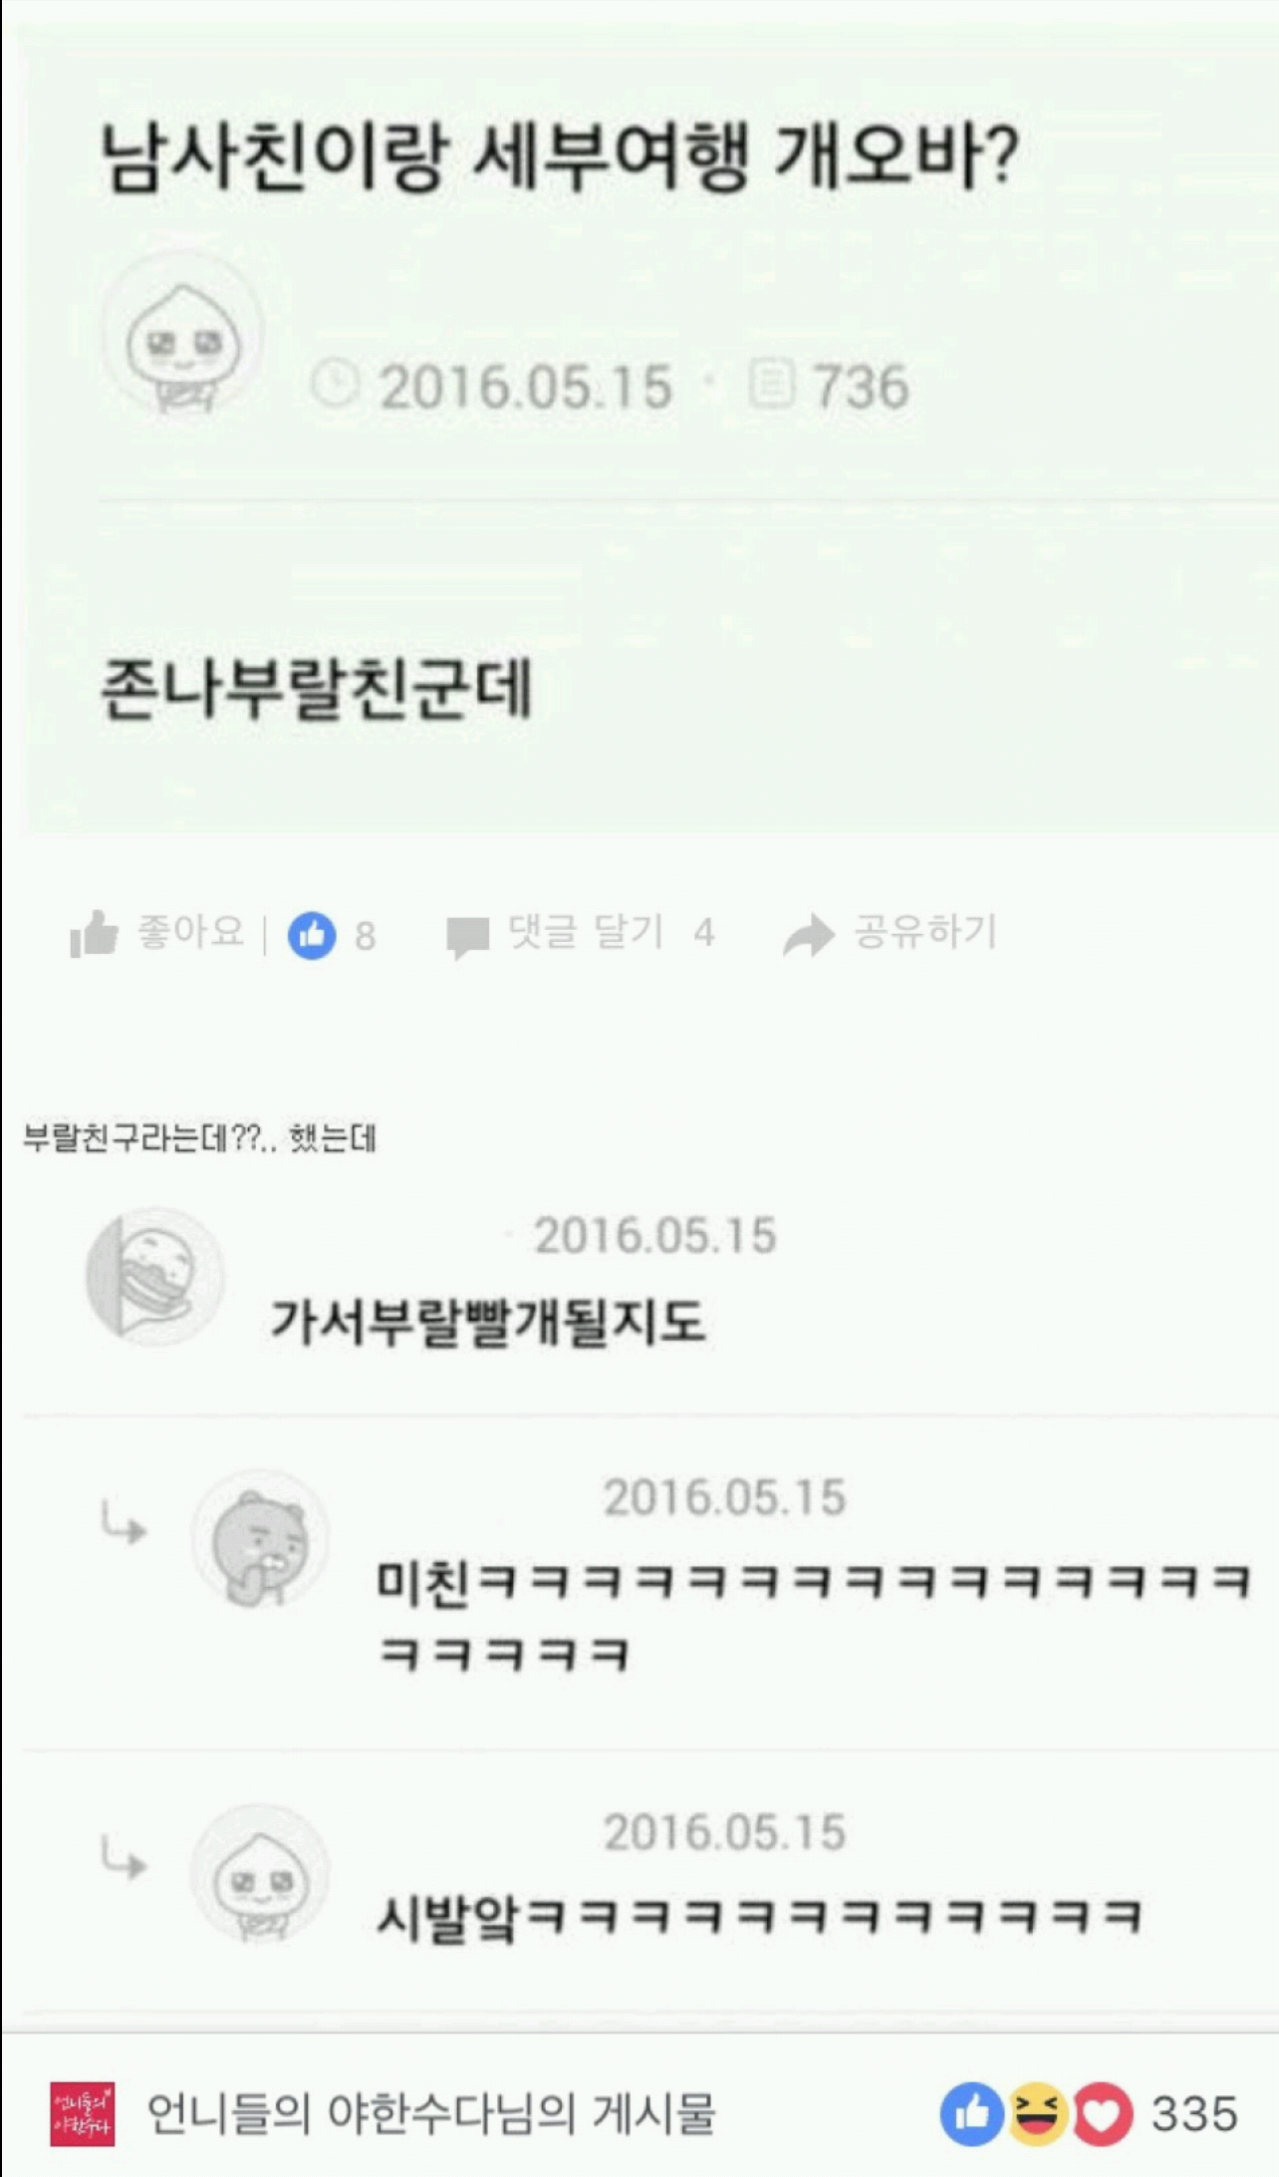
Task: Click the peach avatar on last reply
Action: click(x=260, y=1874)
